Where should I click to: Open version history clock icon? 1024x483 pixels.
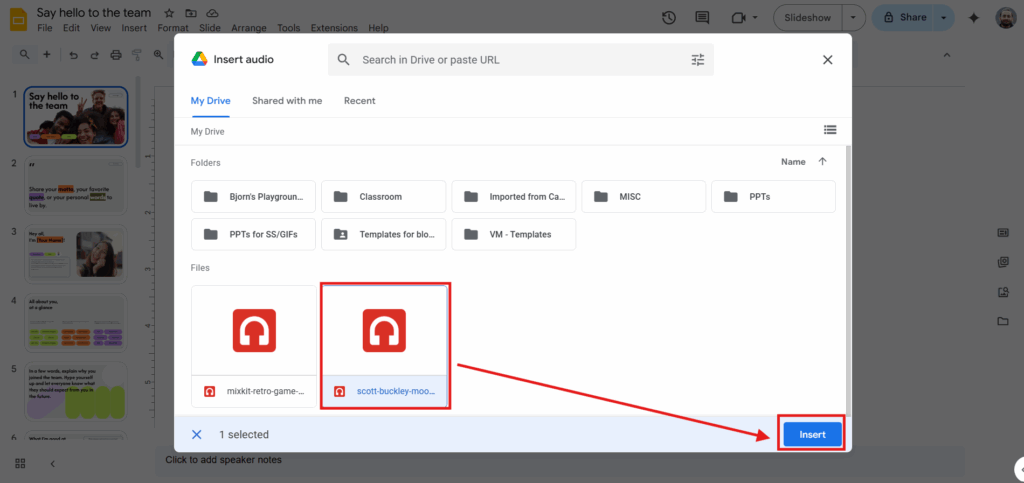[x=669, y=18]
